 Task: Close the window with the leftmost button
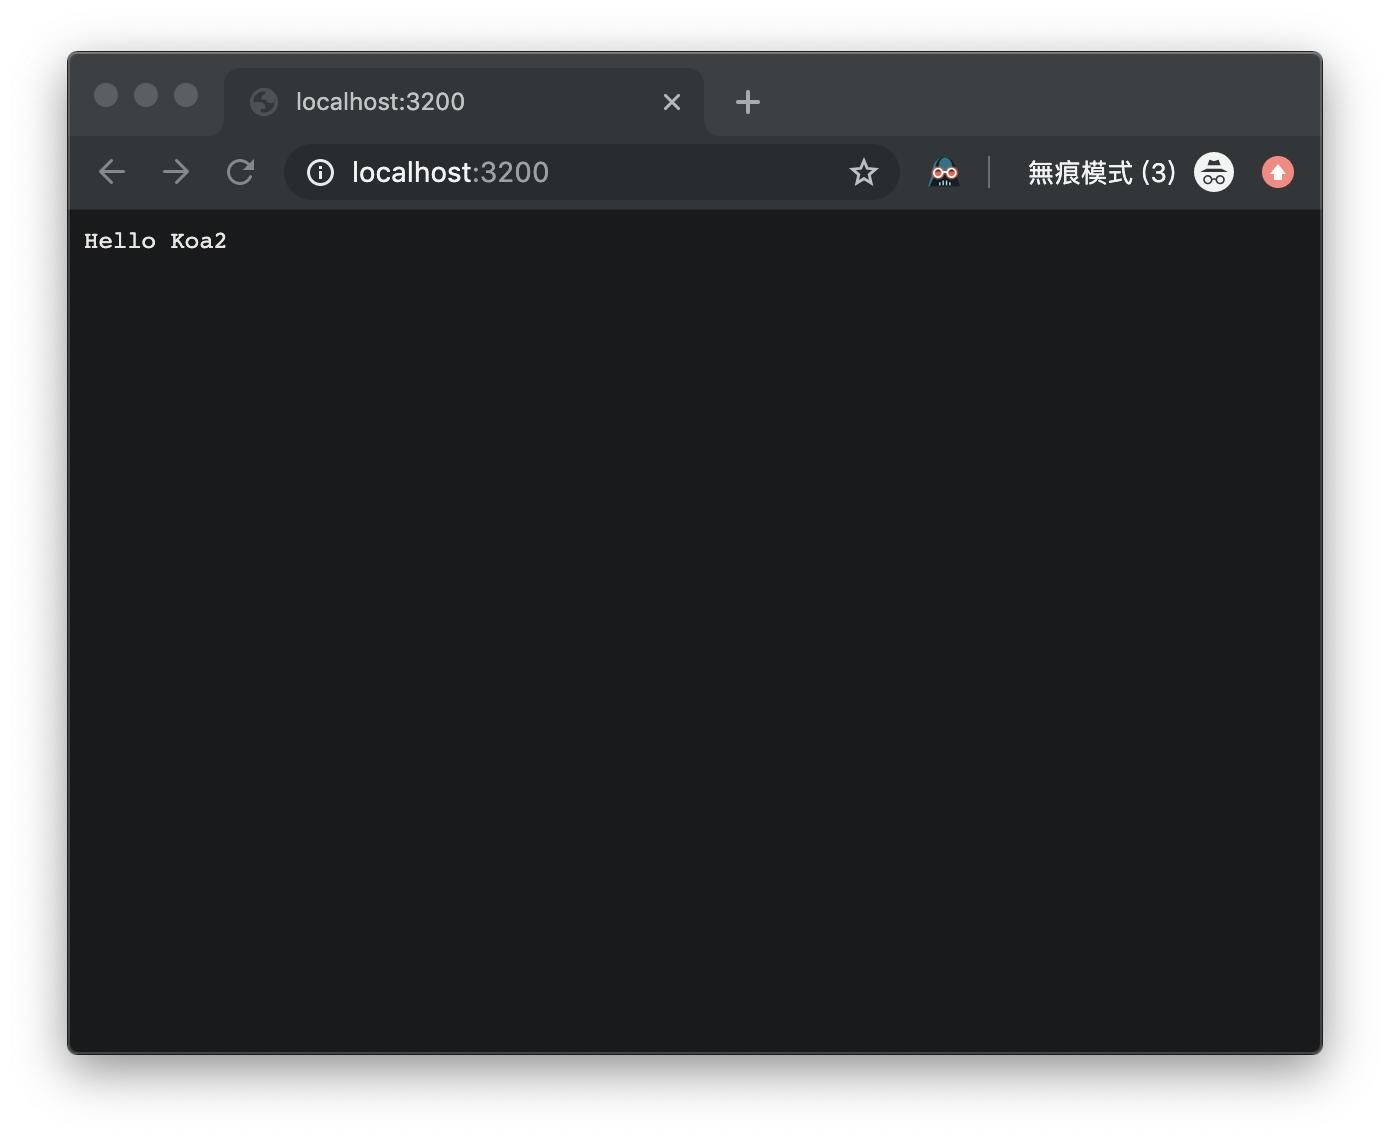pyautogui.click(x=106, y=95)
